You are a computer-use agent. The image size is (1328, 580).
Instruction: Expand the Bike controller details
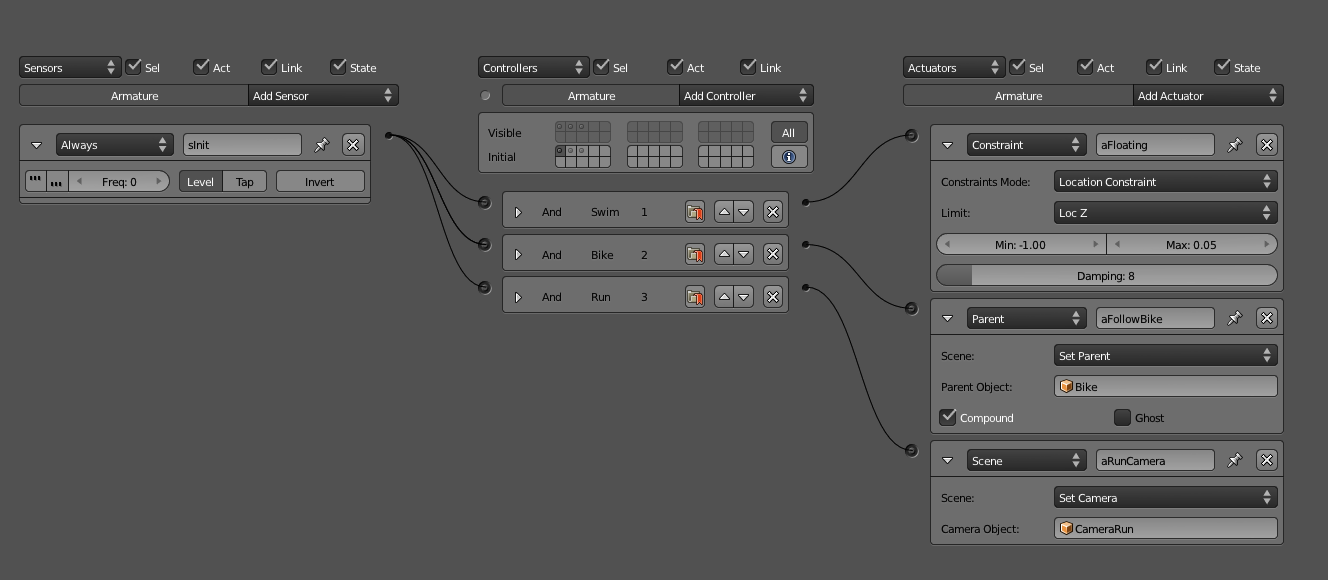pyautogui.click(x=518, y=255)
